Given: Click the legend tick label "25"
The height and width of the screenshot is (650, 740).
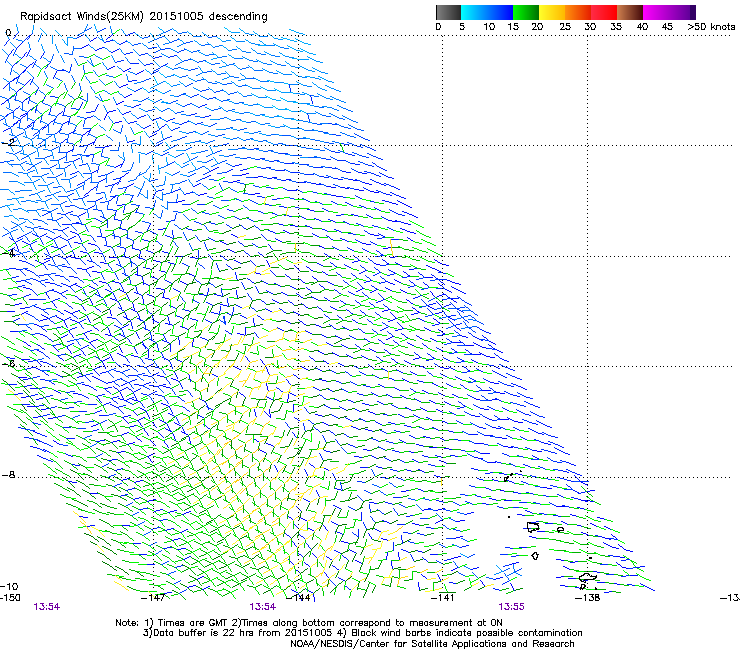Looking at the screenshot, I should pyautogui.click(x=565, y=27).
